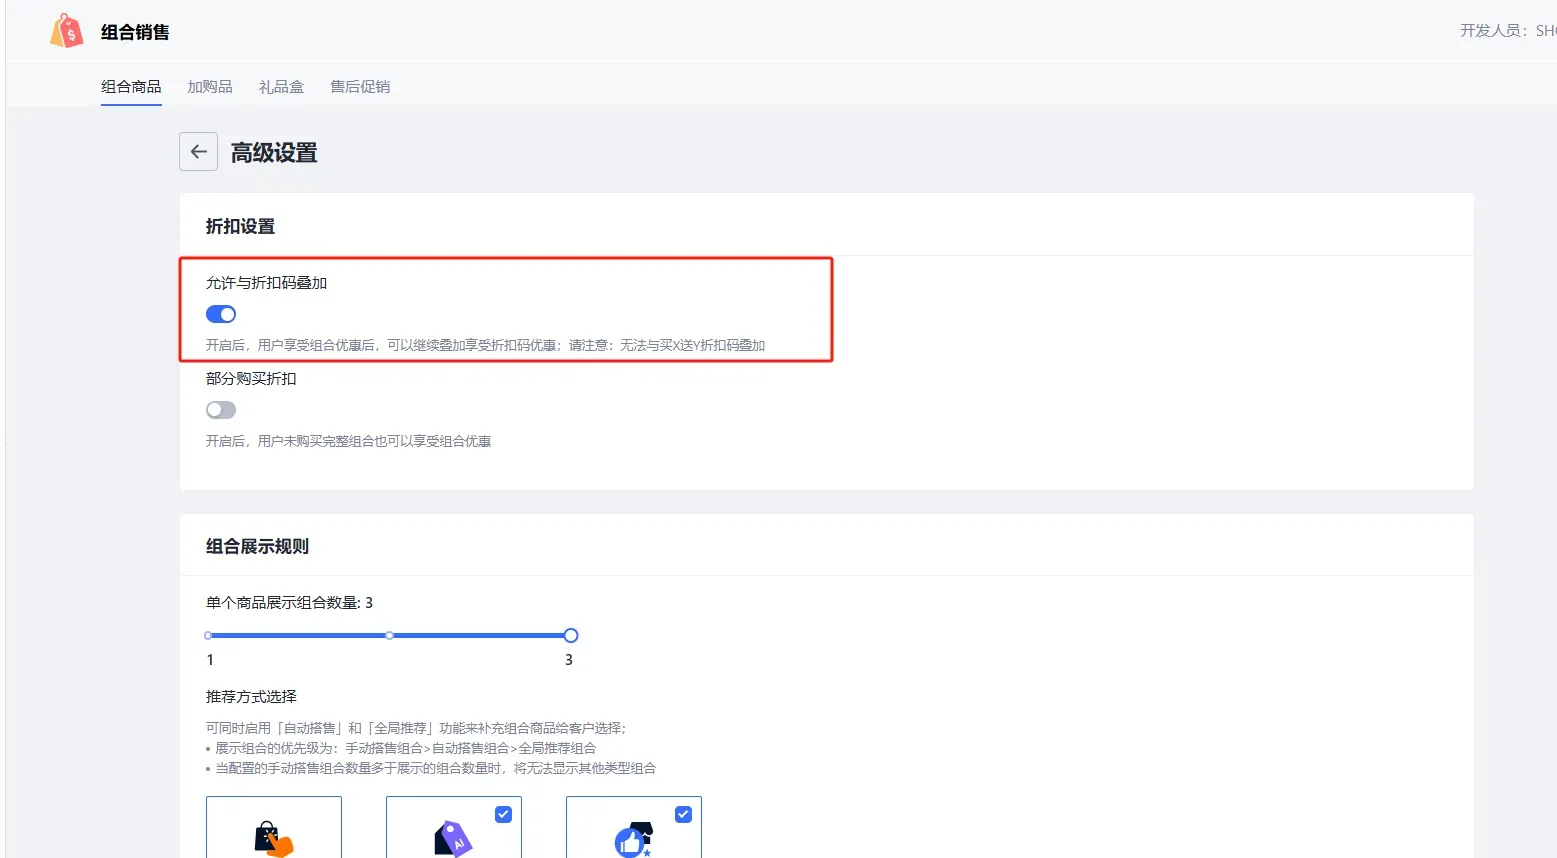The height and width of the screenshot is (858, 1557).
Task: Click the 组合销售 app logo icon
Action: (x=67, y=31)
